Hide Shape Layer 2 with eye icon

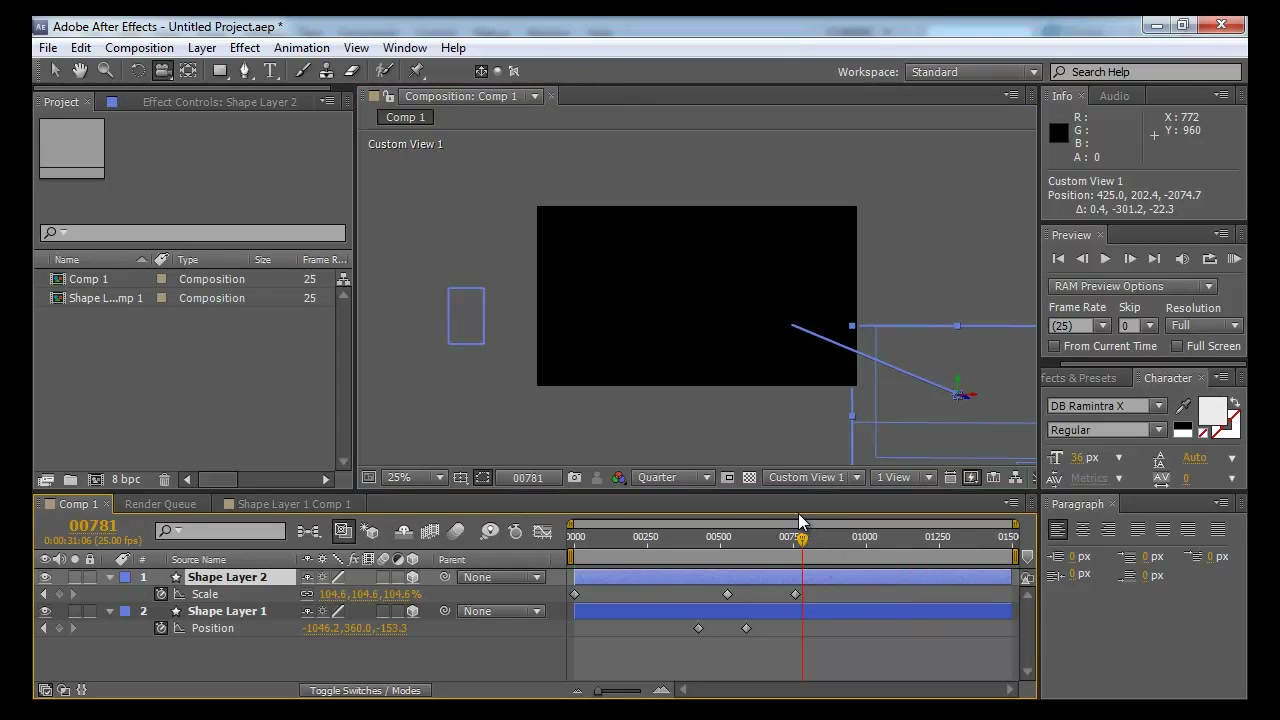[x=44, y=577]
